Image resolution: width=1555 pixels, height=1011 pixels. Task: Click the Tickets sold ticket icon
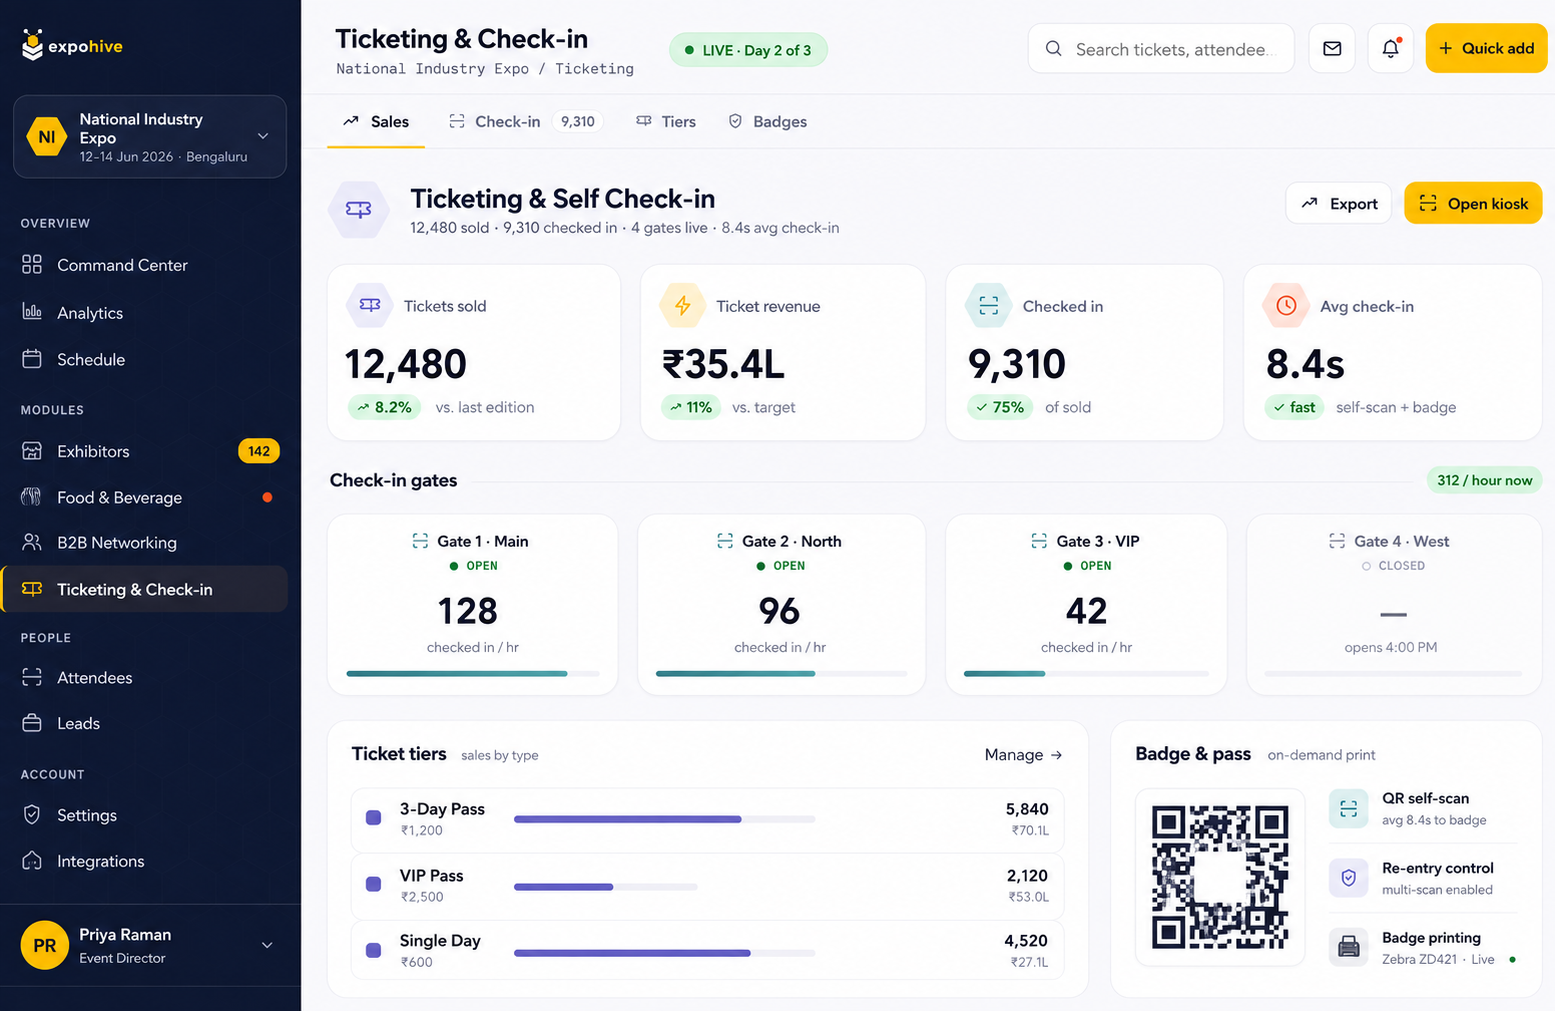[x=370, y=306]
